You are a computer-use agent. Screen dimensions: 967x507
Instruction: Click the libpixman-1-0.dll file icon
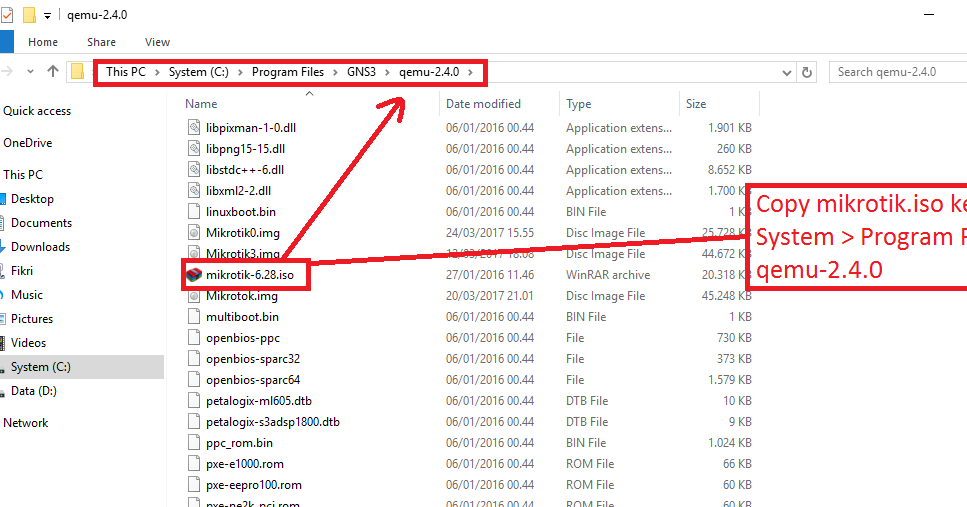[194, 128]
